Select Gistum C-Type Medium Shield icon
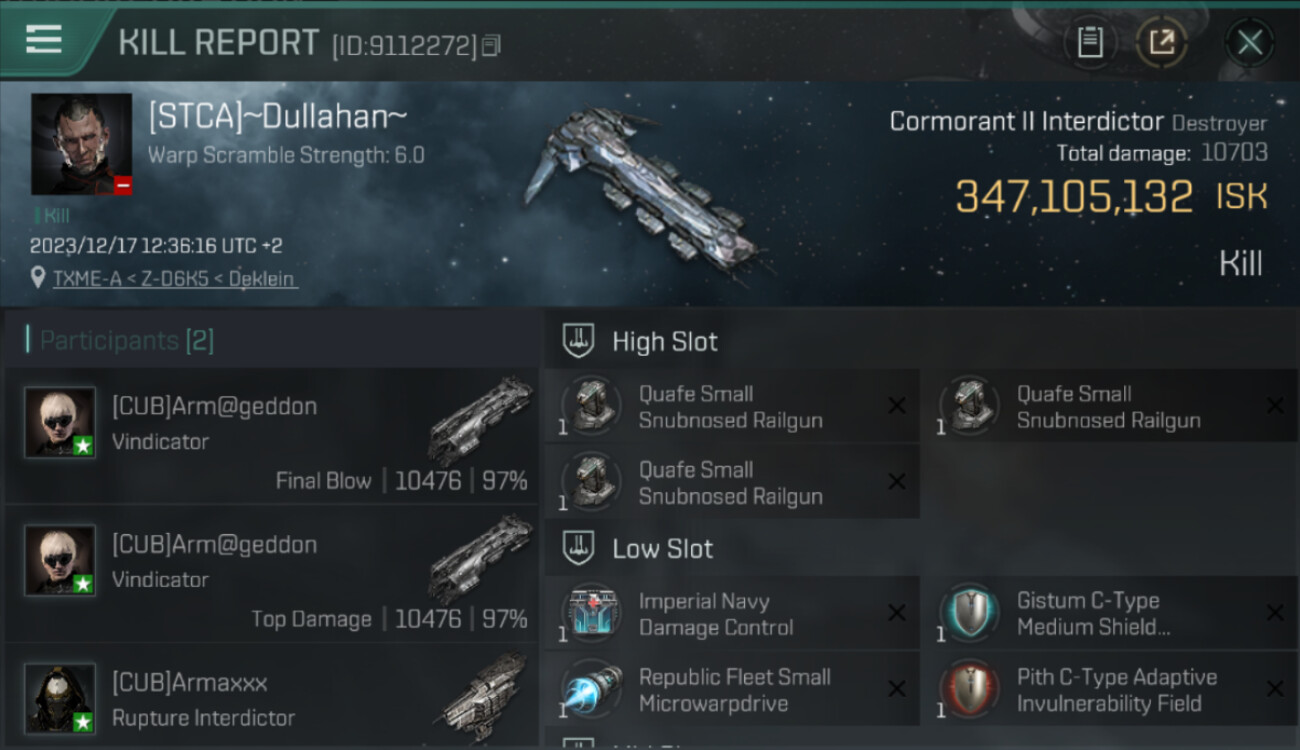 (x=969, y=612)
